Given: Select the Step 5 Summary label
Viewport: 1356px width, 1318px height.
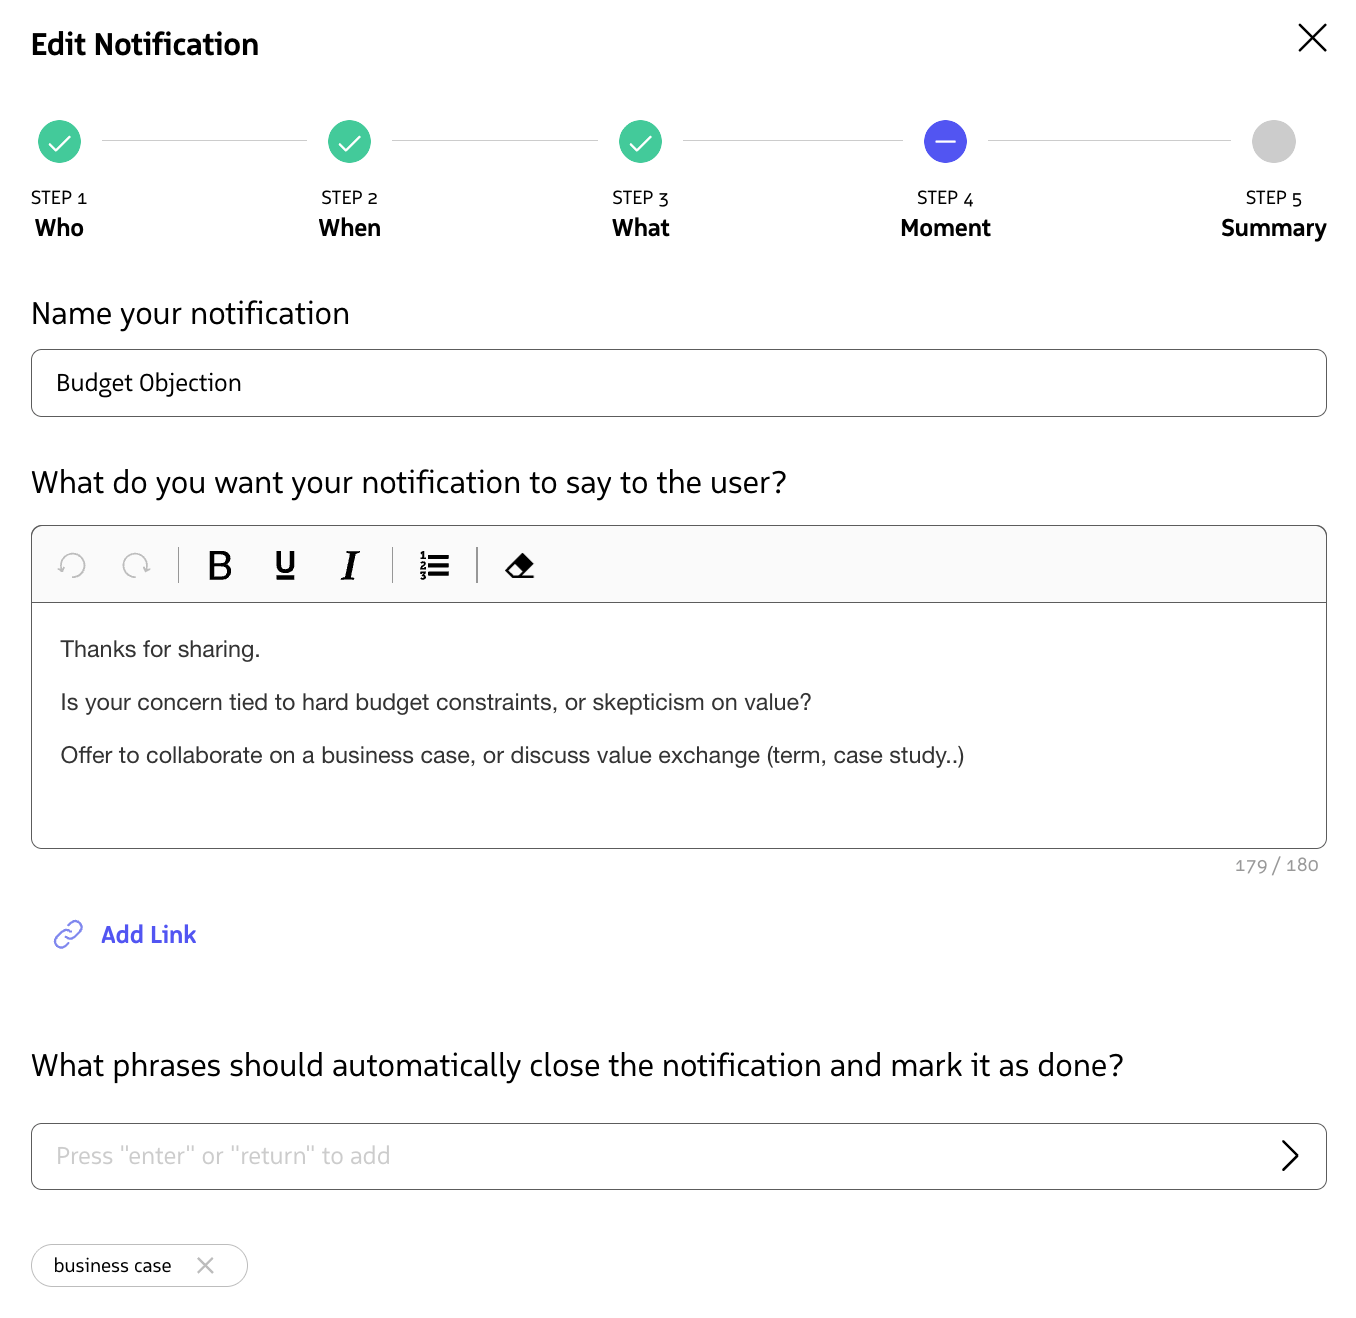Looking at the screenshot, I should click(1273, 227).
